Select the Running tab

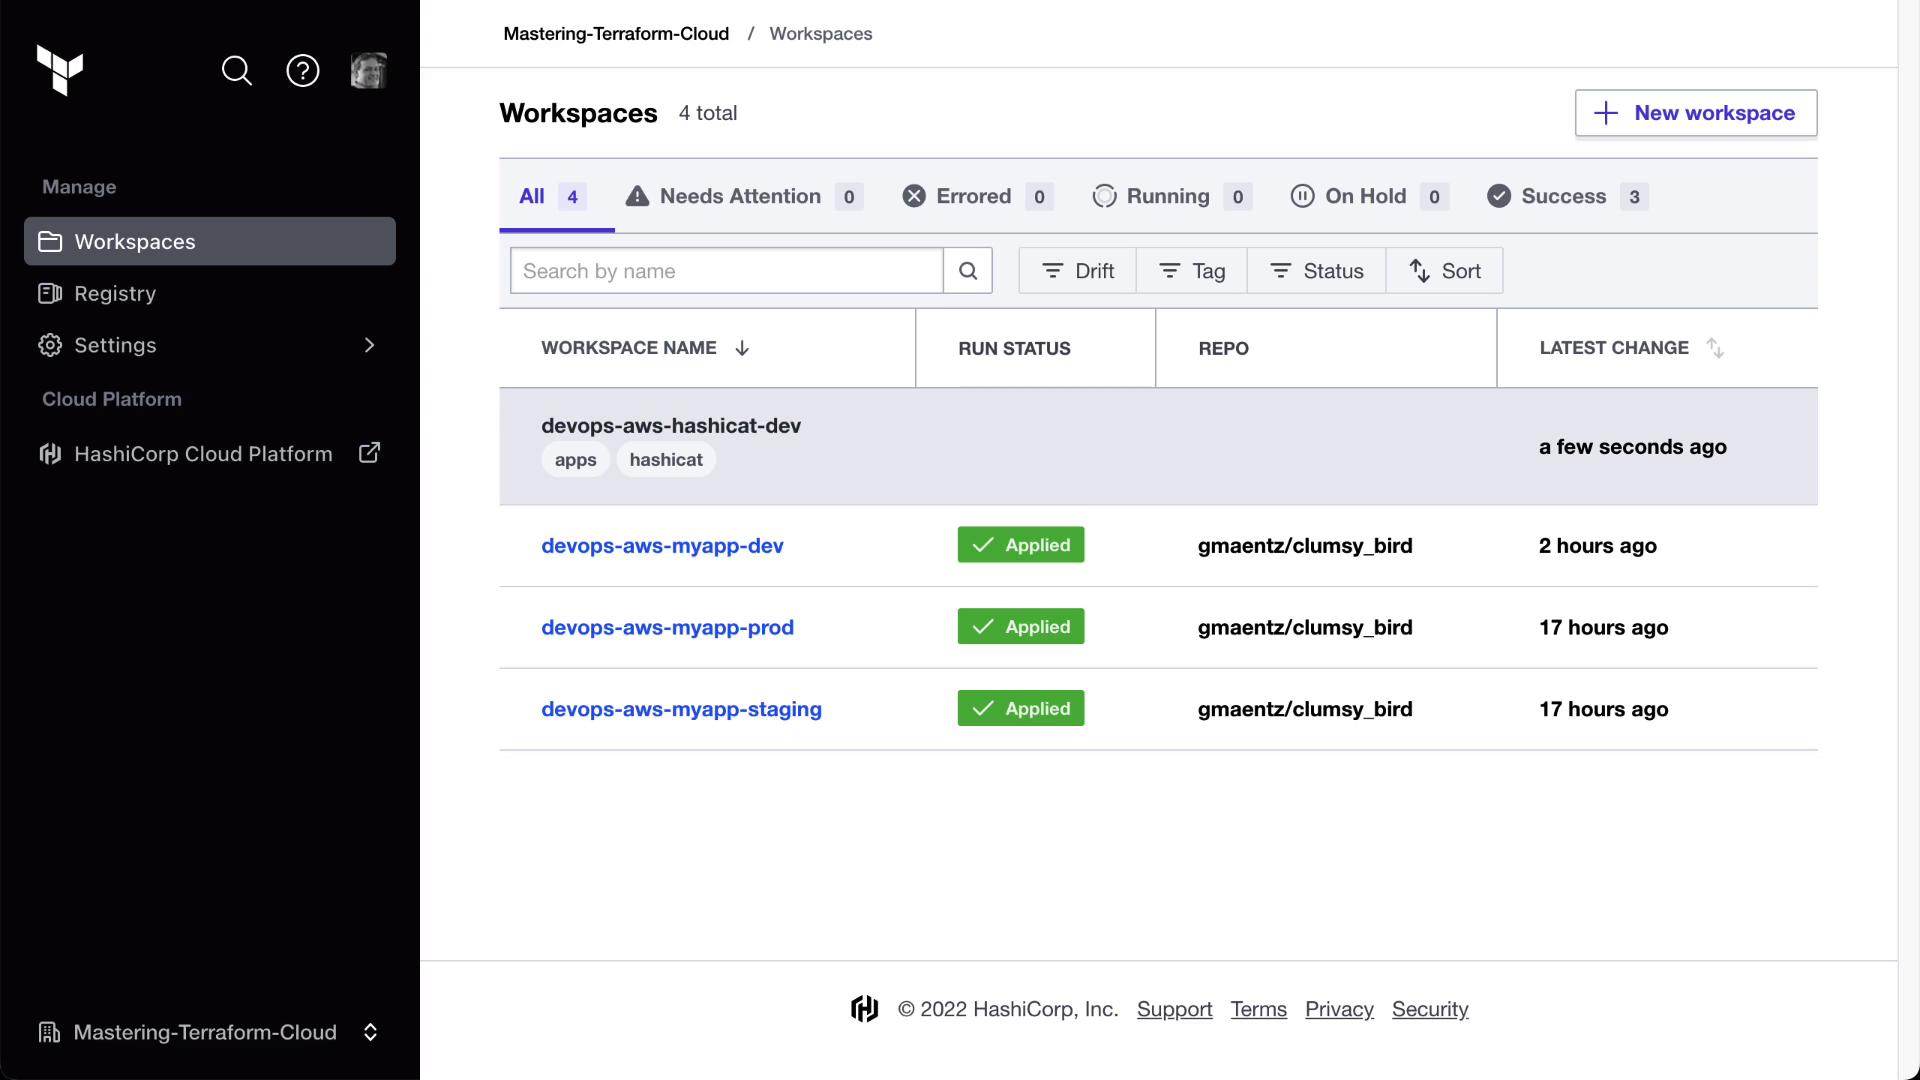1172,196
